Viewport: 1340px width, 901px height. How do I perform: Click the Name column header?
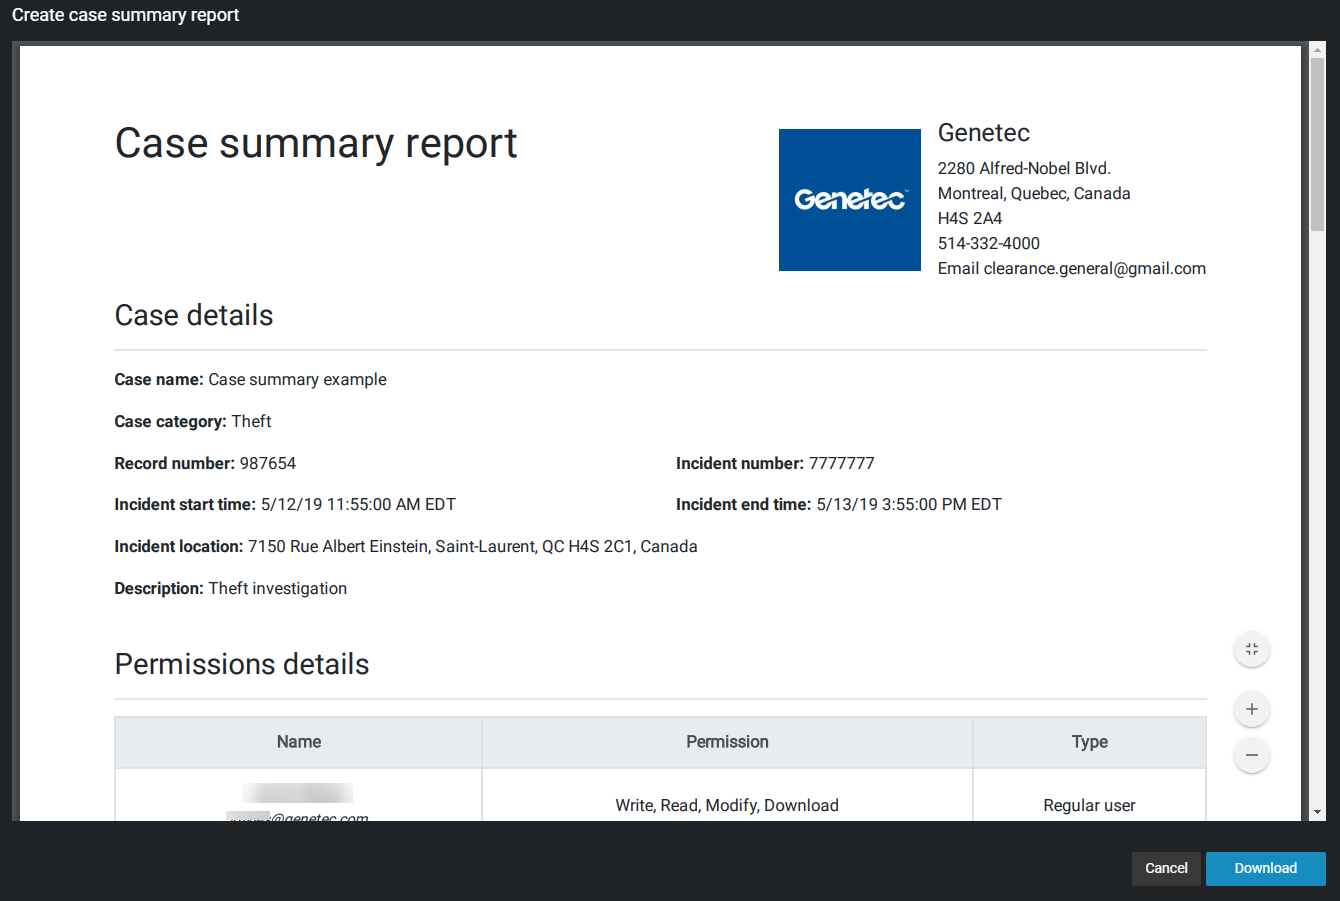coord(299,742)
